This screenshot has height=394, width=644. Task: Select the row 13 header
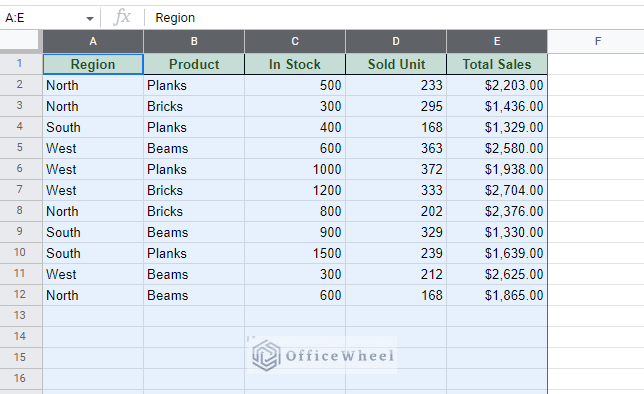(x=21, y=316)
